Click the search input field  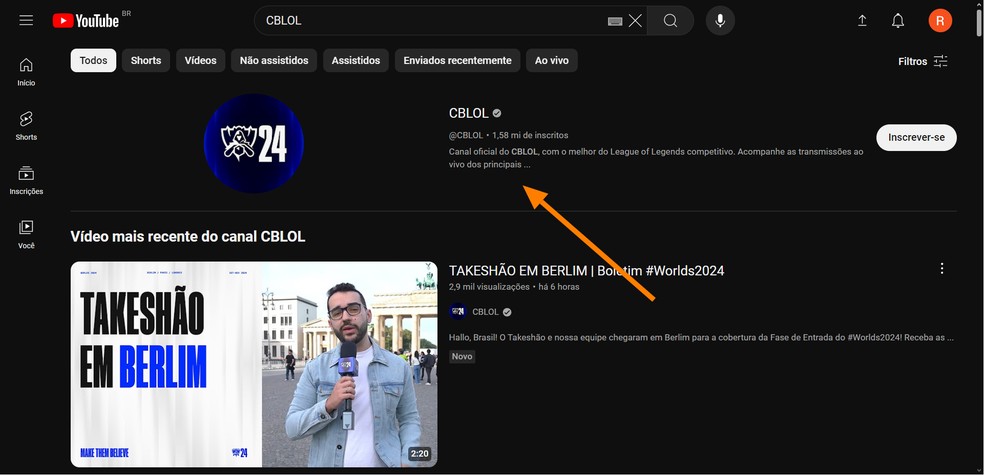click(x=433, y=21)
